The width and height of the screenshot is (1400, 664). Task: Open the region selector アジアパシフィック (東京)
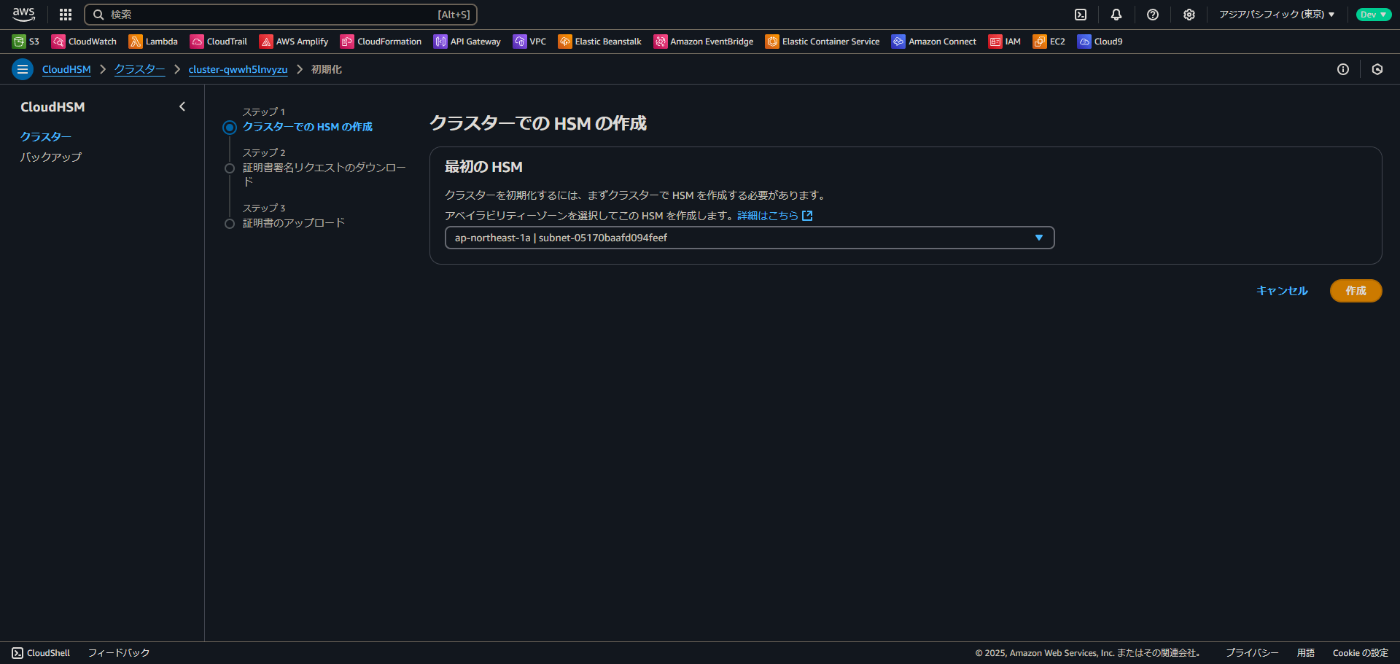(1277, 14)
